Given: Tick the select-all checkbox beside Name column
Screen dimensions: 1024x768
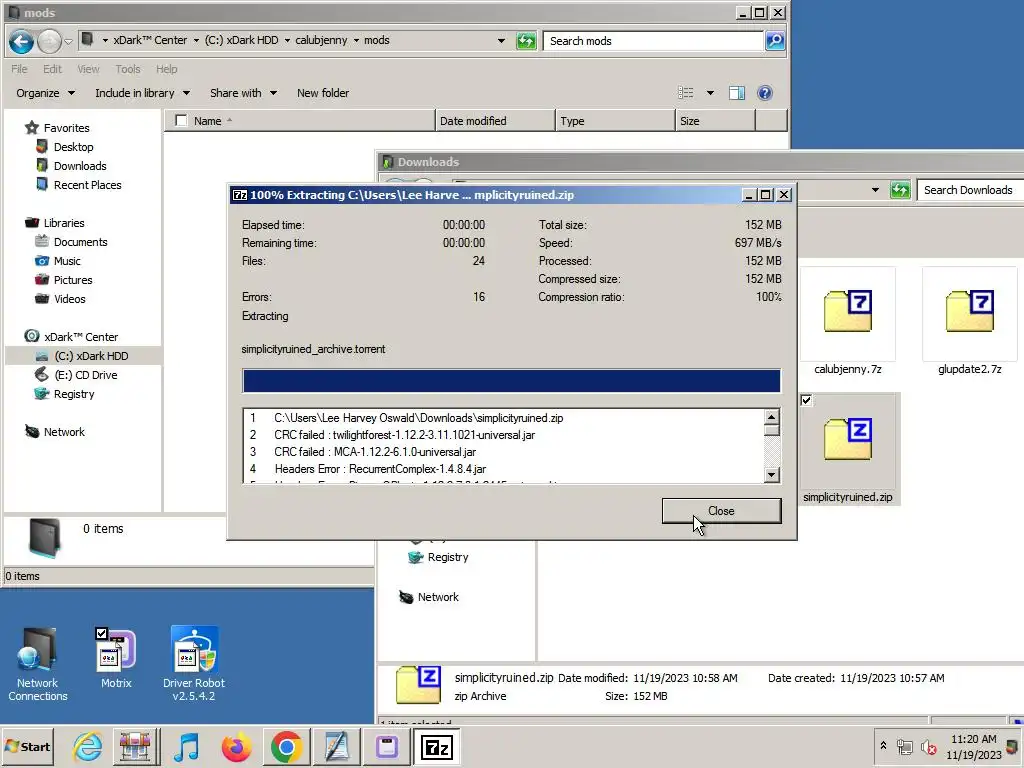Looking at the screenshot, I should pyautogui.click(x=181, y=120).
